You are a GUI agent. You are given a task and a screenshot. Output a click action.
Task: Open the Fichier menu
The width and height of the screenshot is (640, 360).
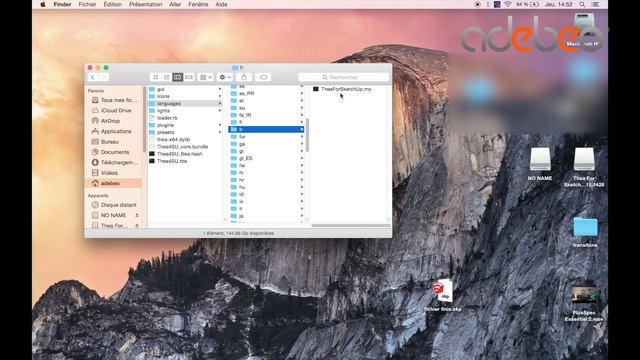point(87,4)
